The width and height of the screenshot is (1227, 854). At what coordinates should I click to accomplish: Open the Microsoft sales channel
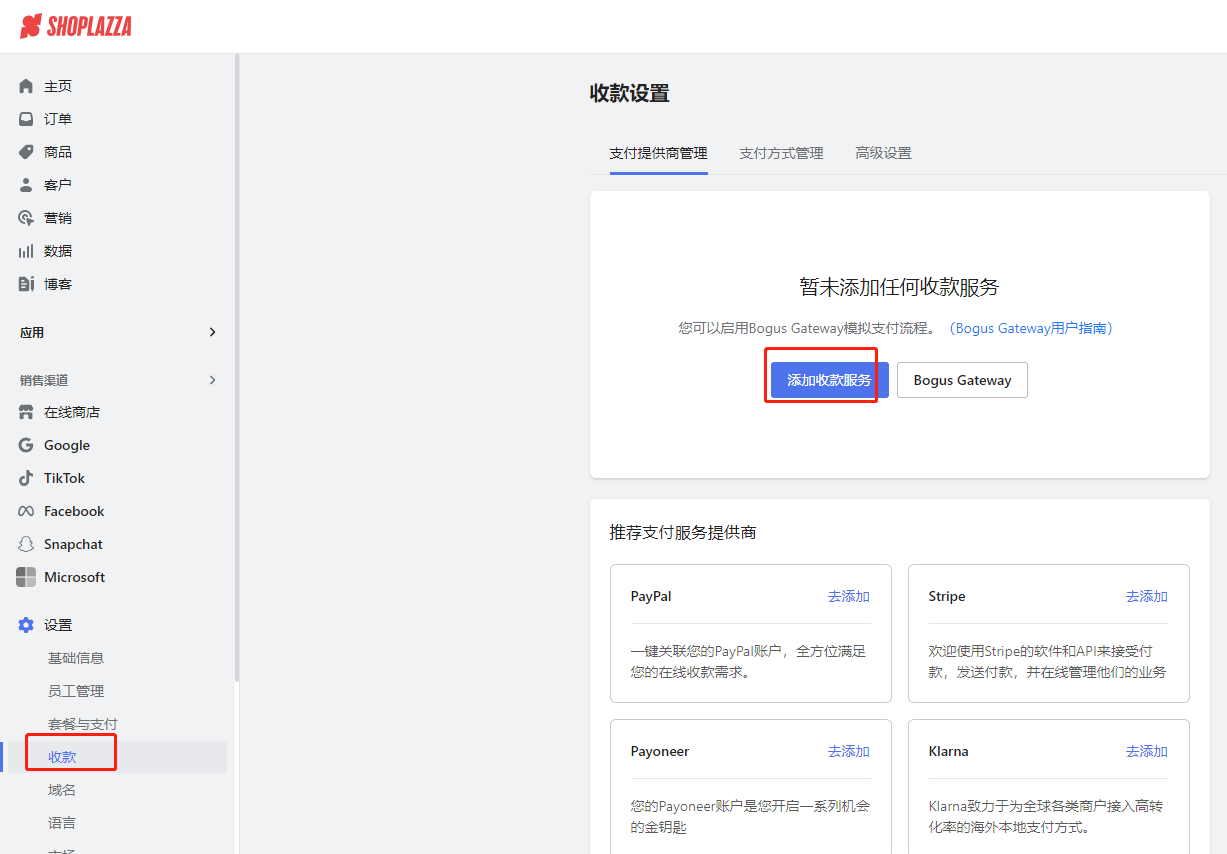(74, 577)
